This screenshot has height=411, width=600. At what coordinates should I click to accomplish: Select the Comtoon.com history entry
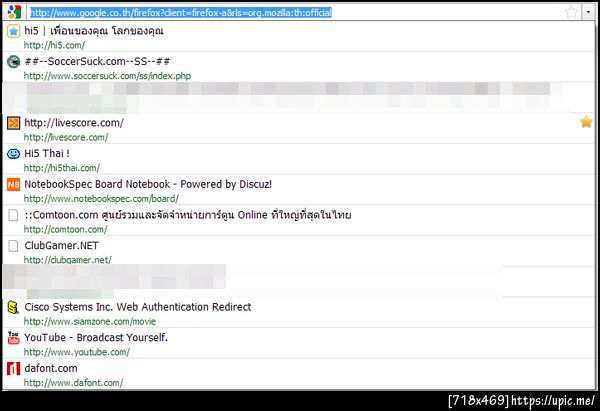(298, 221)
